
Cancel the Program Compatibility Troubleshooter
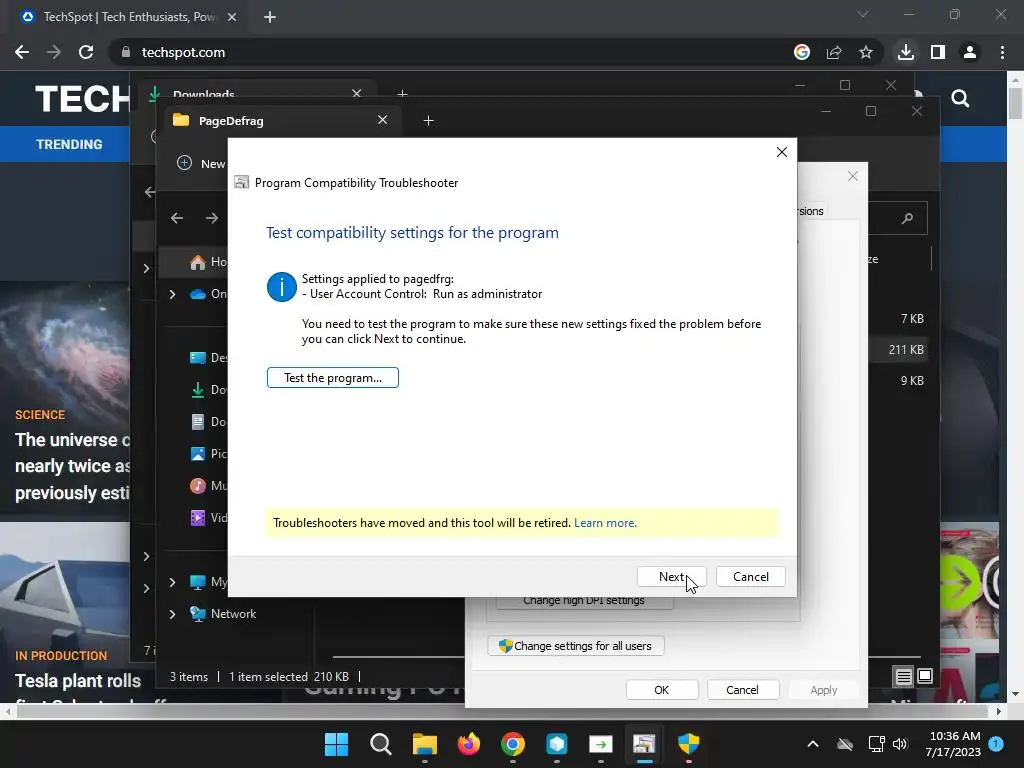750,577
